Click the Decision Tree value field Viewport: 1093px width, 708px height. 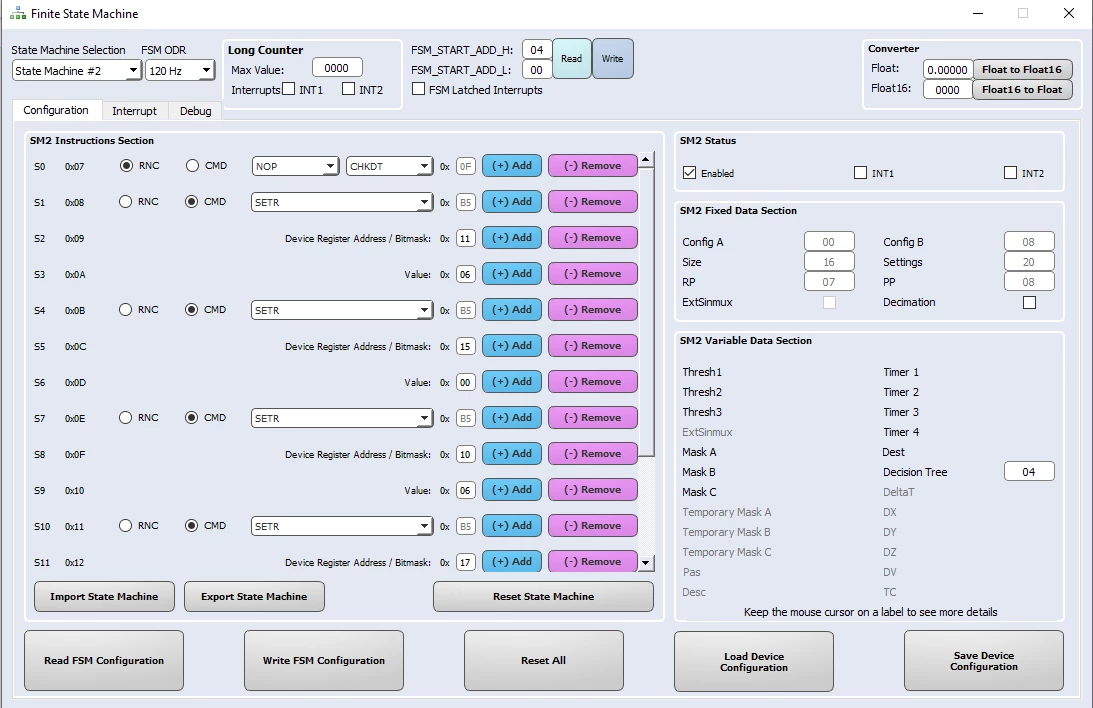1029,472
